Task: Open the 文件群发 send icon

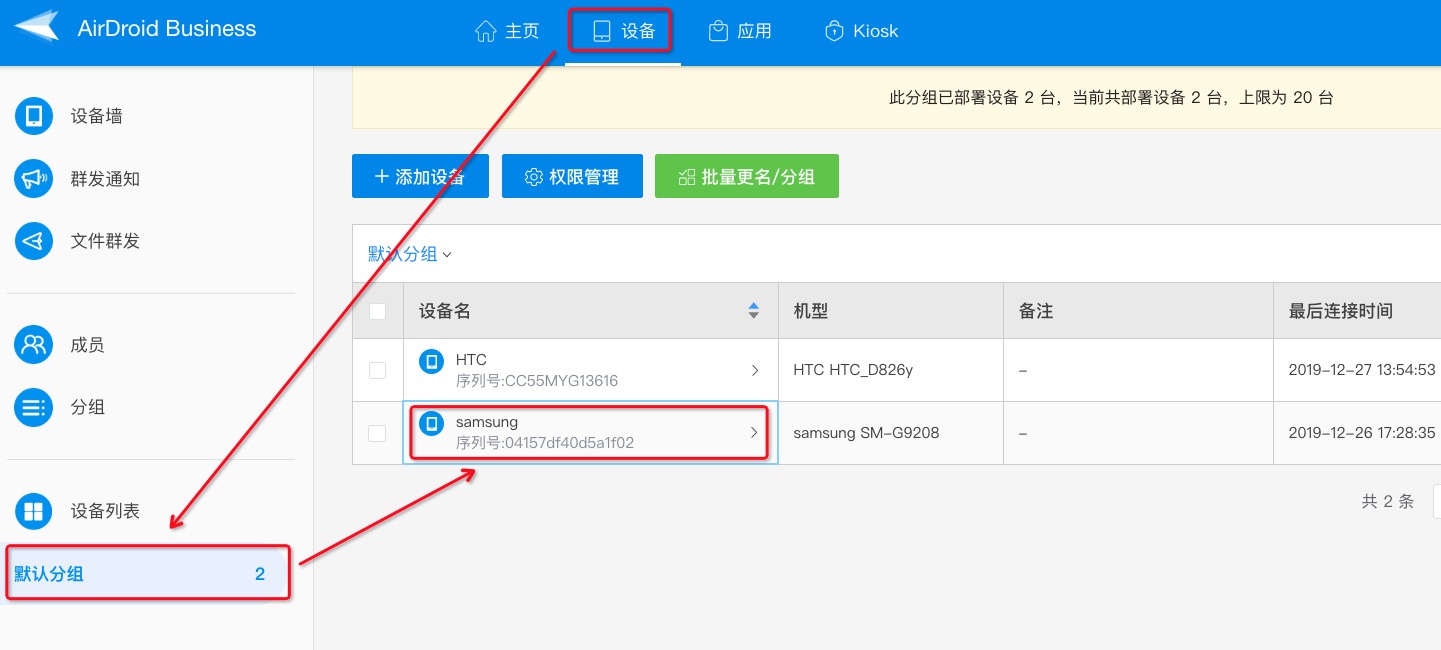Action: (34, 241)
